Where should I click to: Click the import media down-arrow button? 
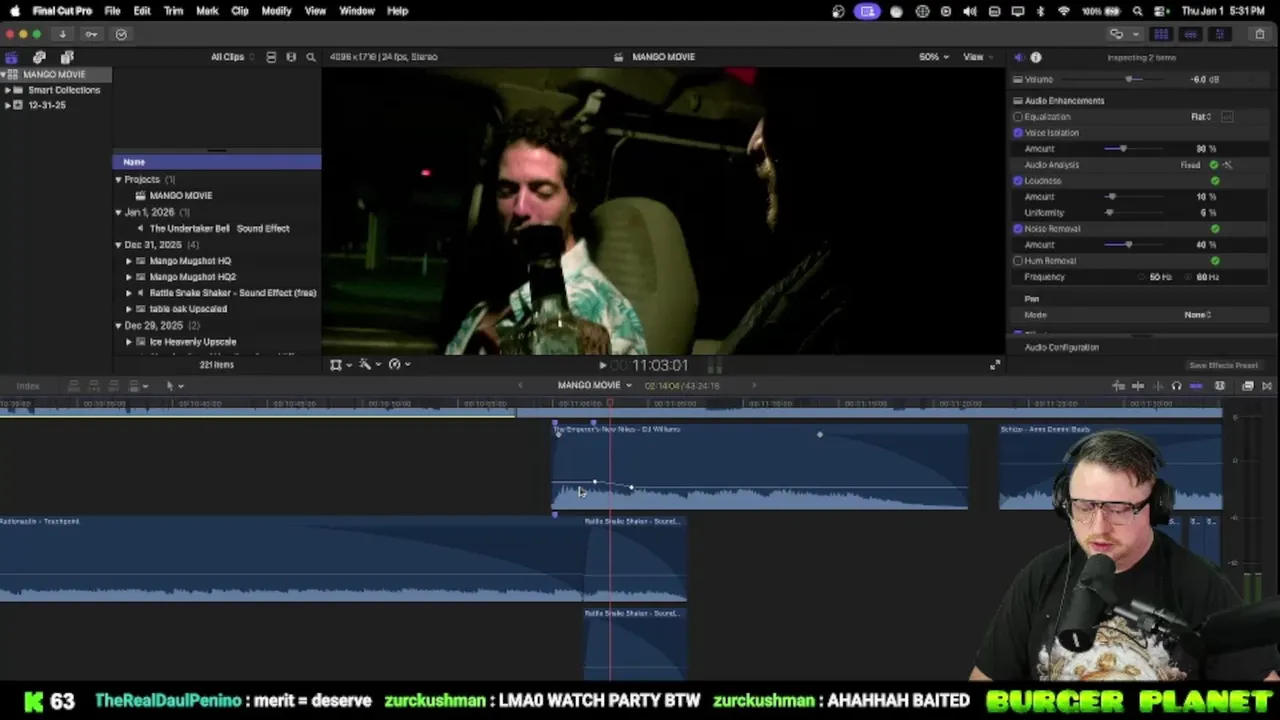click(x=62, y=34)
